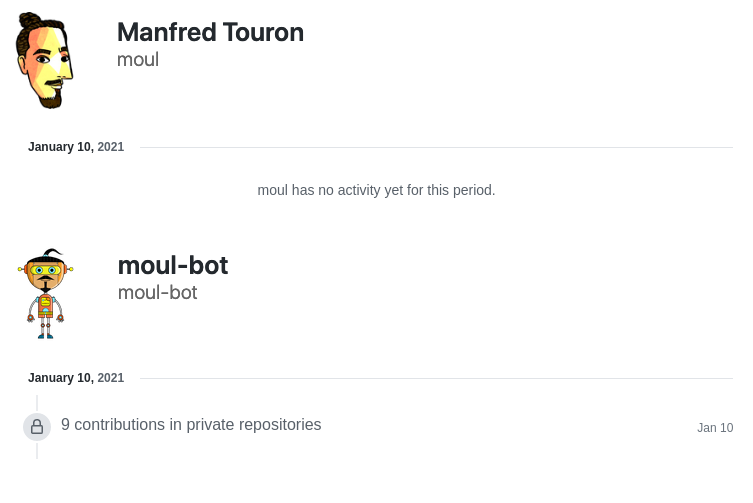Click the gray moul username
This screenshot has height=503, width=753.
coord(138,60)
